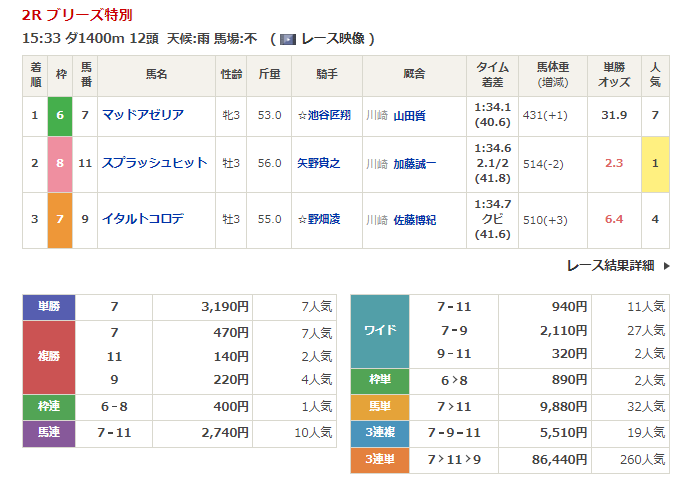The image size is (688, 480).
Task: Click the race video film icon
Action: [x=287, y=39]
